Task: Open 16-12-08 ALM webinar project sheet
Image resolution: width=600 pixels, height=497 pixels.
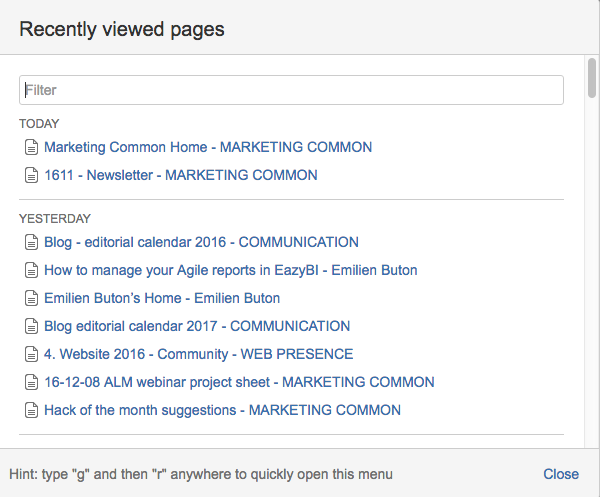Action: coord(239,382)
